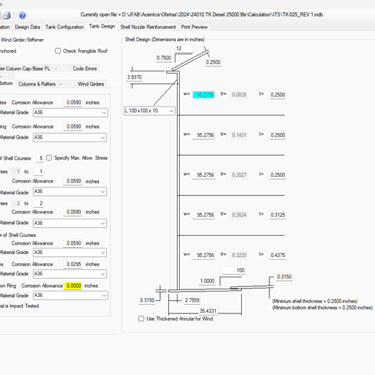Click the thickness field showing 0.4375

click(278, 255)
